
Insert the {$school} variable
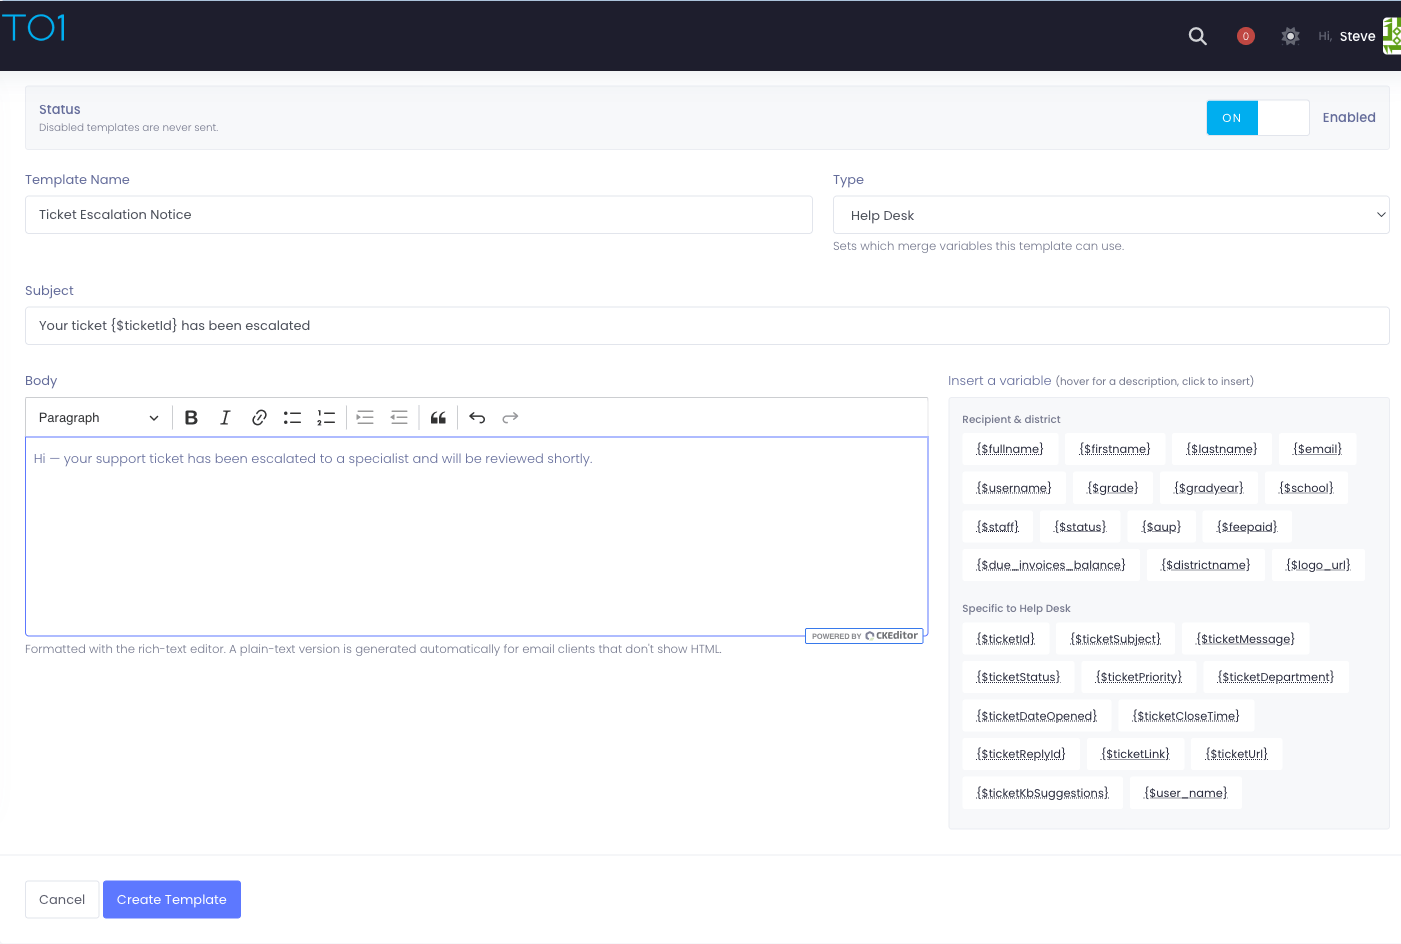tap(1306, 488)
